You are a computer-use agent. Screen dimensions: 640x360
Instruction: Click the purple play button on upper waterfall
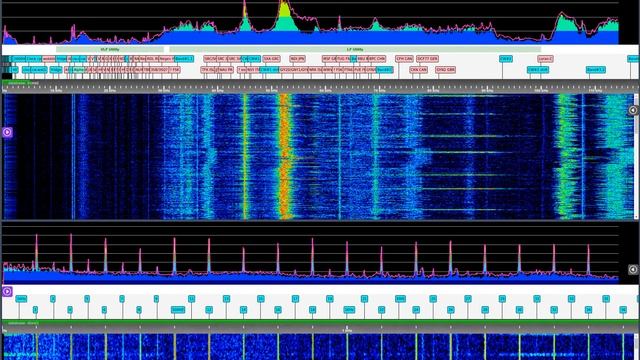[x=7, y=132]
